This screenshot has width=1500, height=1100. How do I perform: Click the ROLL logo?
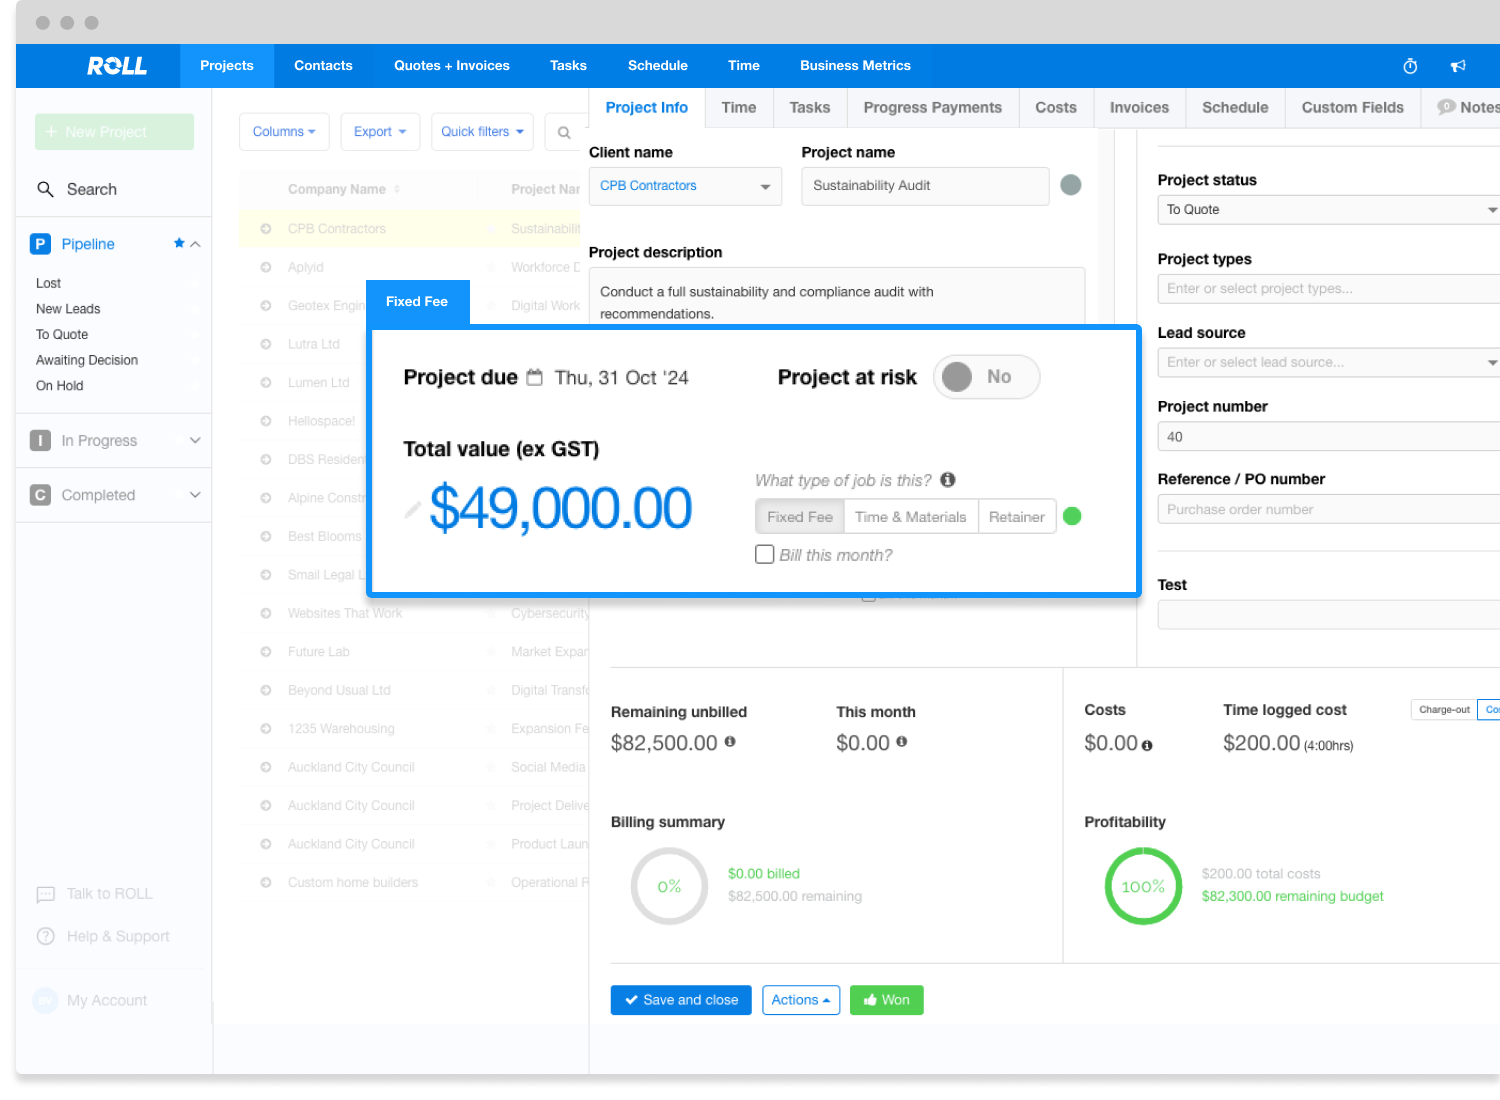117,66
